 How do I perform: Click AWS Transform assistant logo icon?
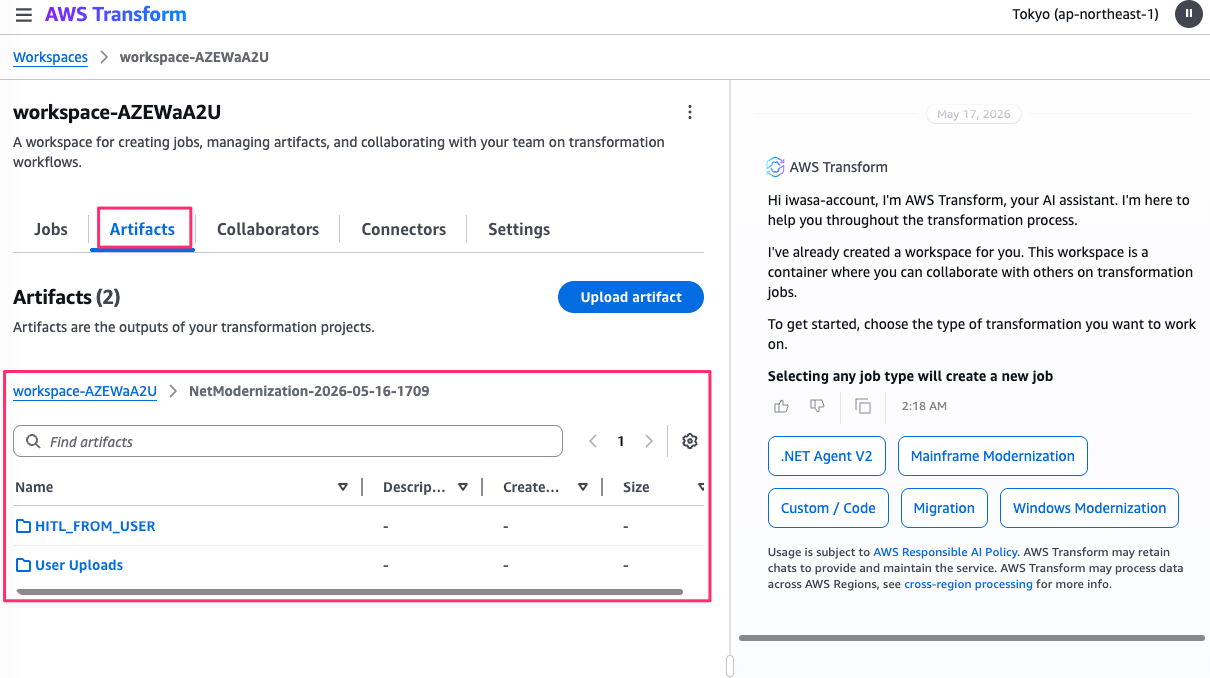click(x=775, y=167)
